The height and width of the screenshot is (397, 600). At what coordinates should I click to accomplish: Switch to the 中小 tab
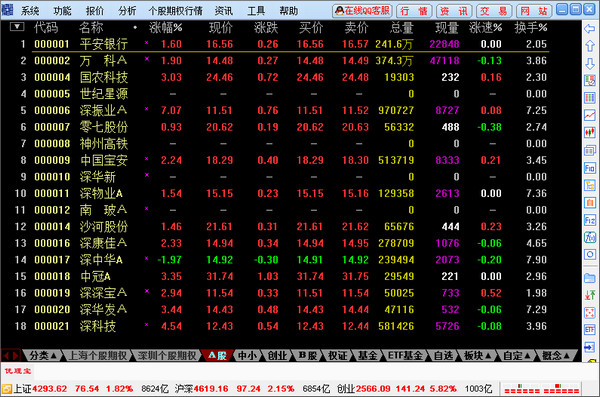(247, 356)
